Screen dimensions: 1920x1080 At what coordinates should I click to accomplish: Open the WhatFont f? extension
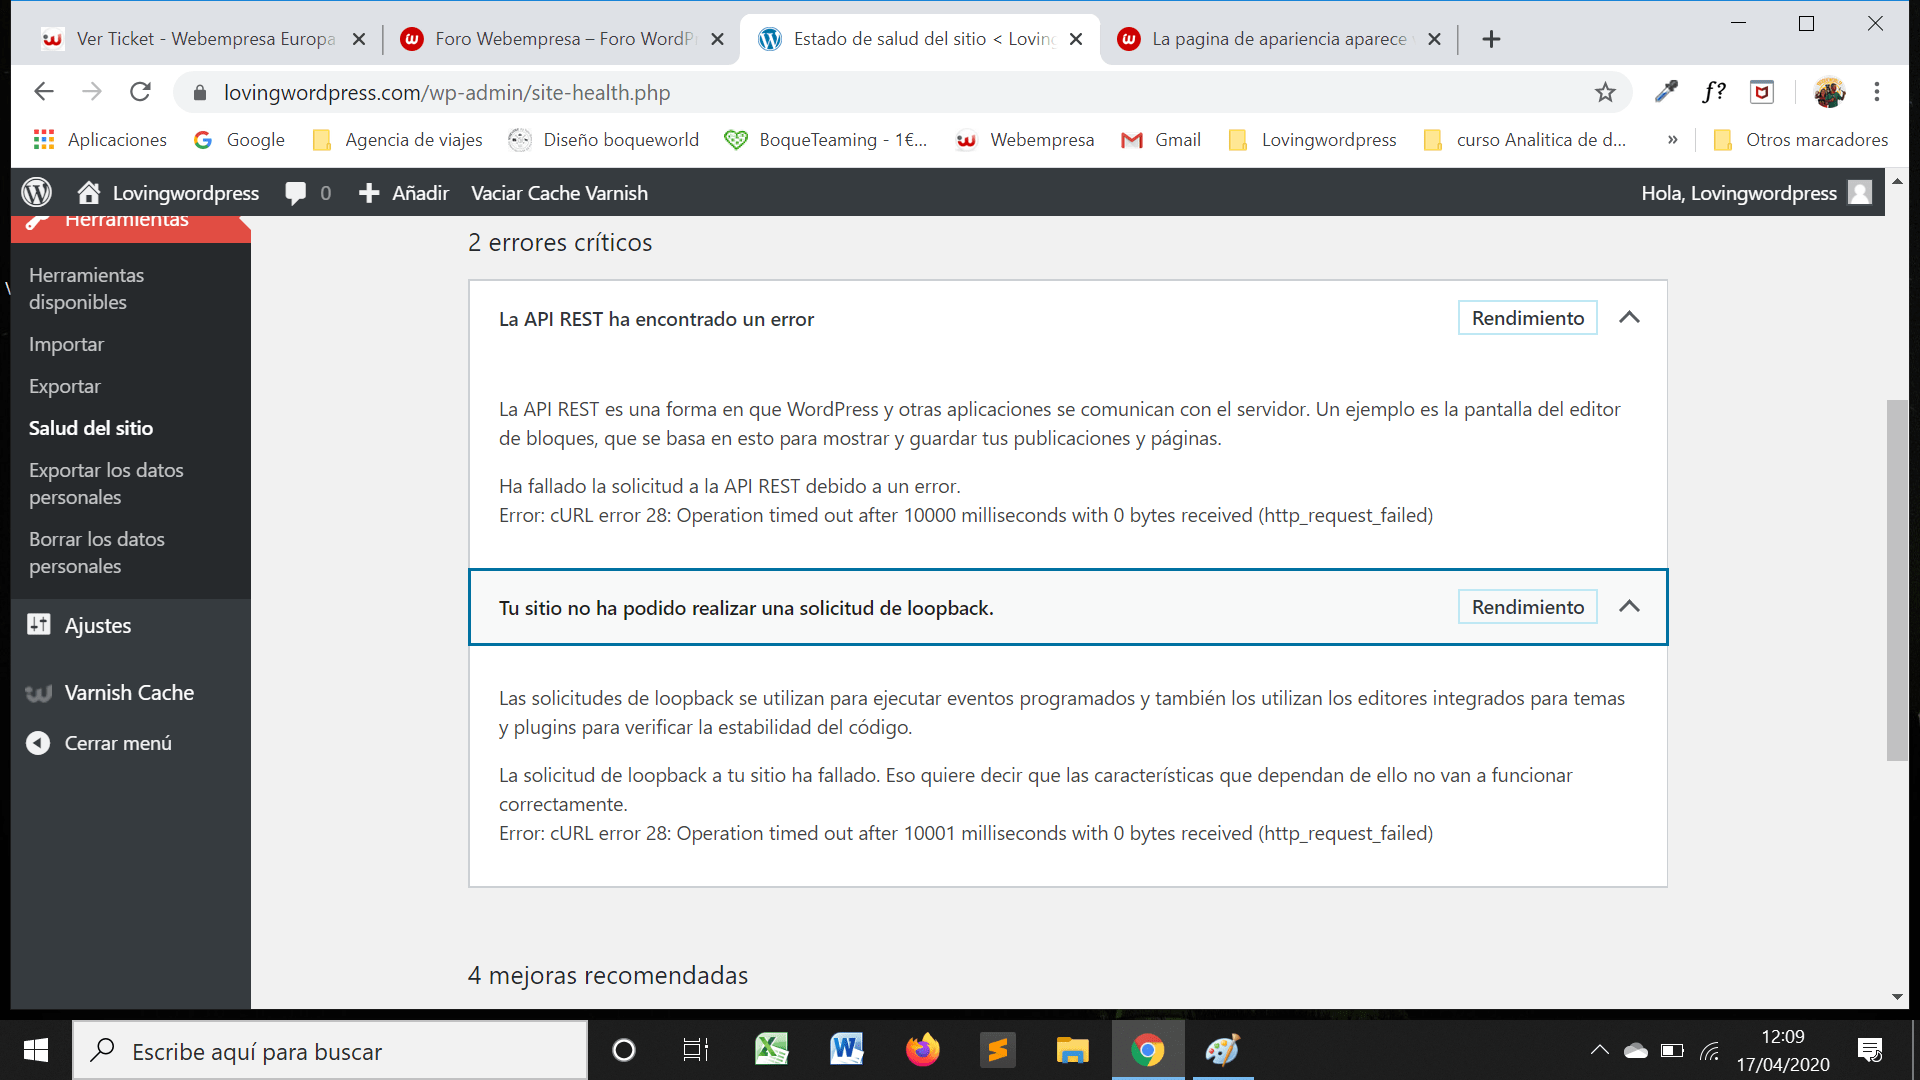[1714, 92]
